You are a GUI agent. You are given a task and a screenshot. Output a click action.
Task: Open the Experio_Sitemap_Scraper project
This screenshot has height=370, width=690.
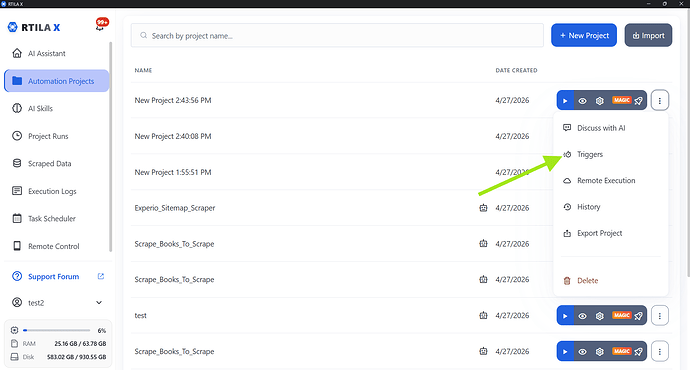coord(175,208)
